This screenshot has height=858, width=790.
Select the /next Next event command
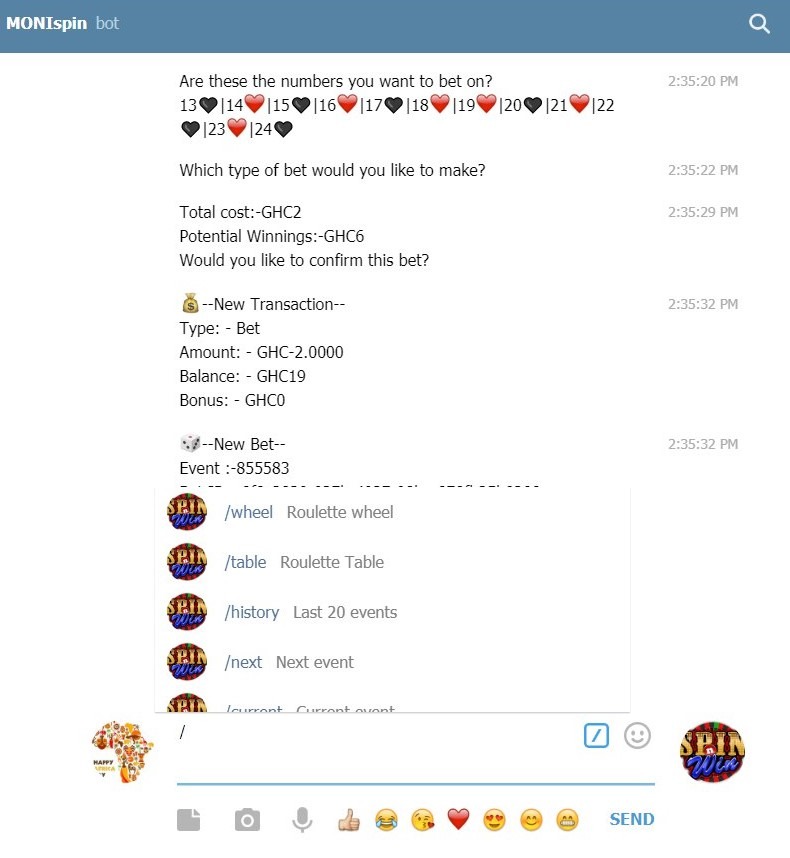click(x=392, y=662)
